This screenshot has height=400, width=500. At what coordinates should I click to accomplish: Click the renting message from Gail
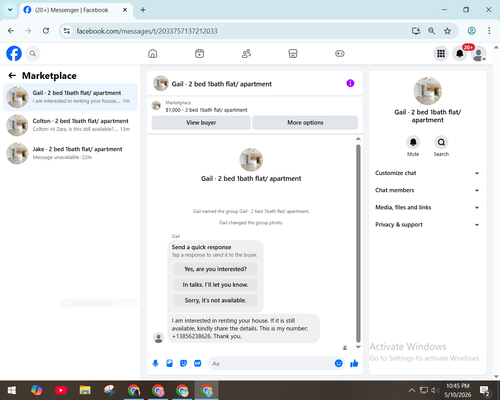[243, 328]
